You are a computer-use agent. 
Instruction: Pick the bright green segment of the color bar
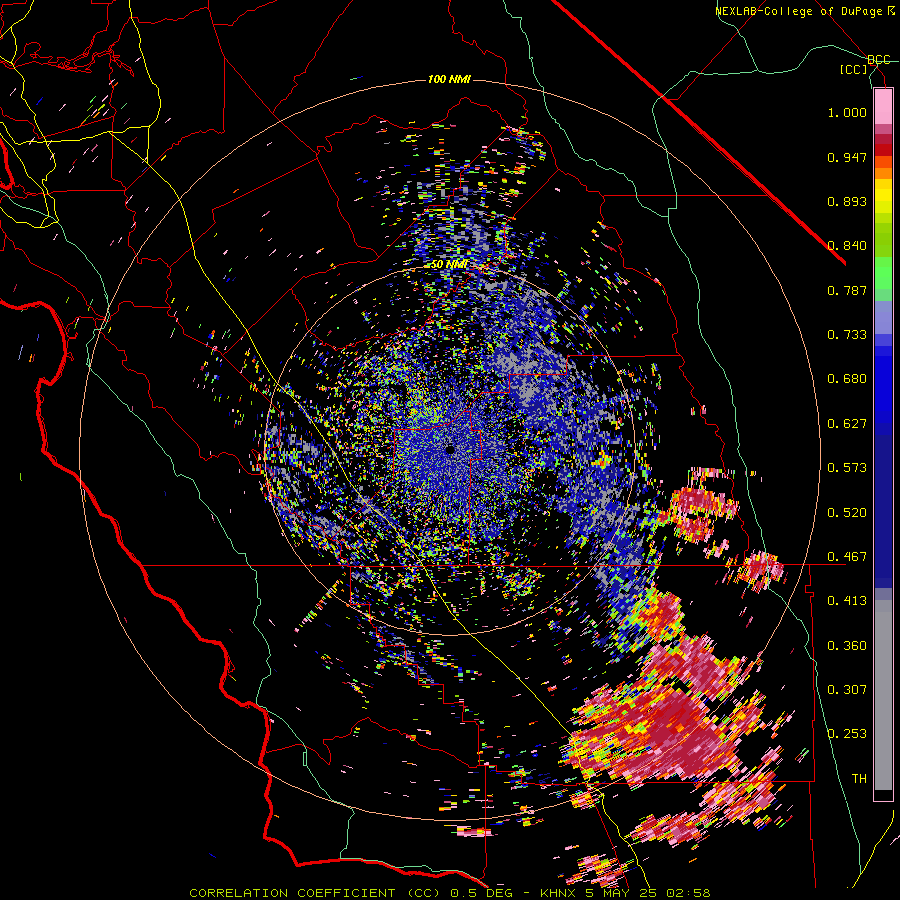883,273
